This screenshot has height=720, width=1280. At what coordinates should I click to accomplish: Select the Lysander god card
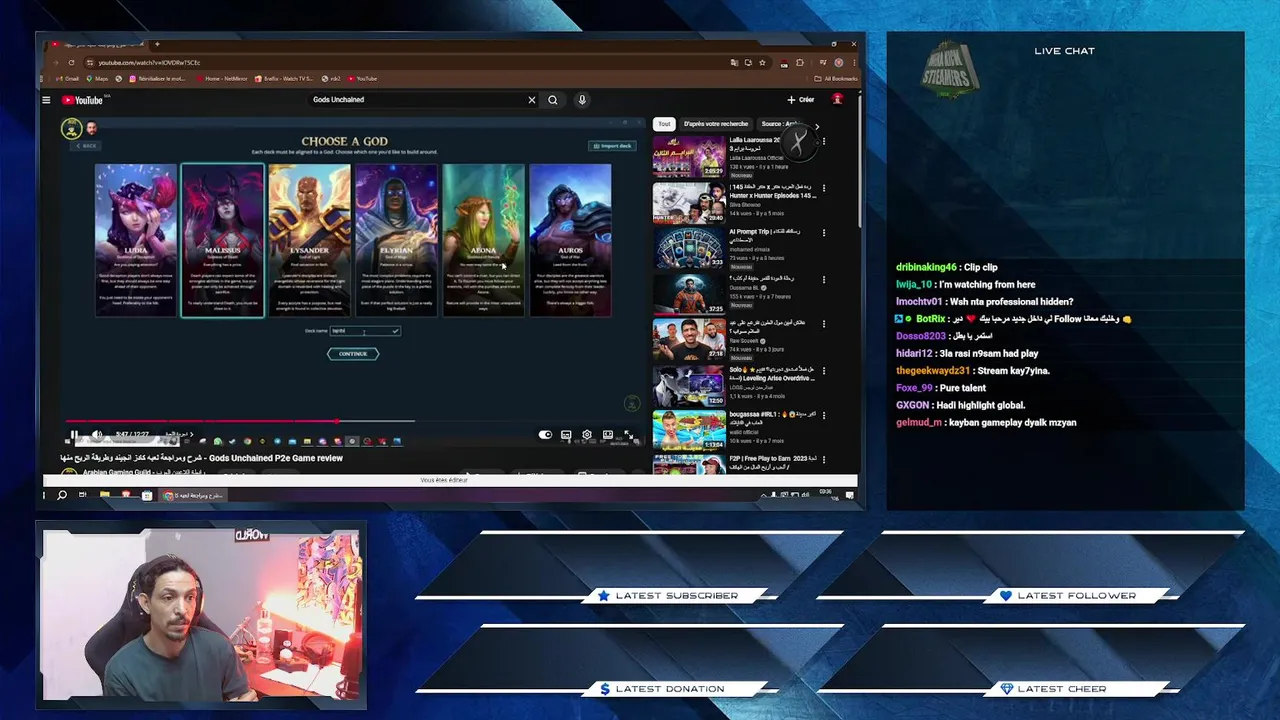click(309, 240)
